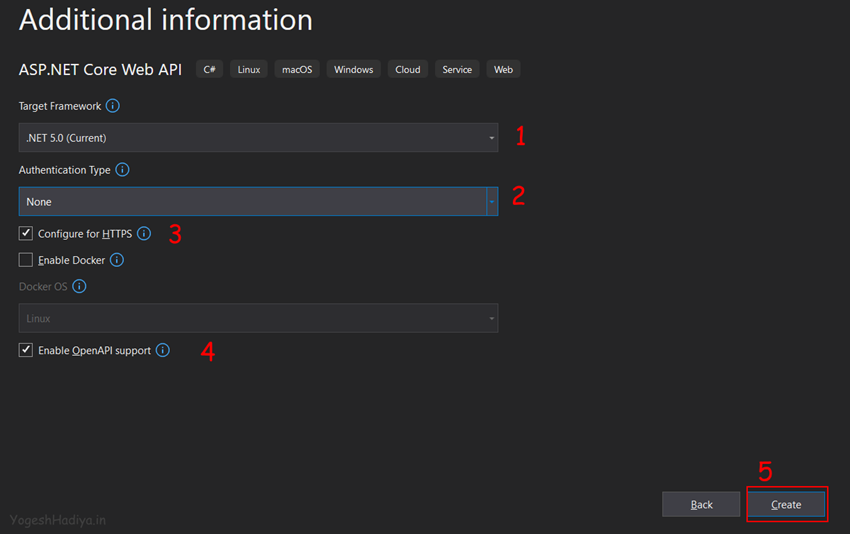Click info icon beside Enable OpenAPI support
Screen dimensions: 850x534
pyautogui.click(x=163, y=351)
